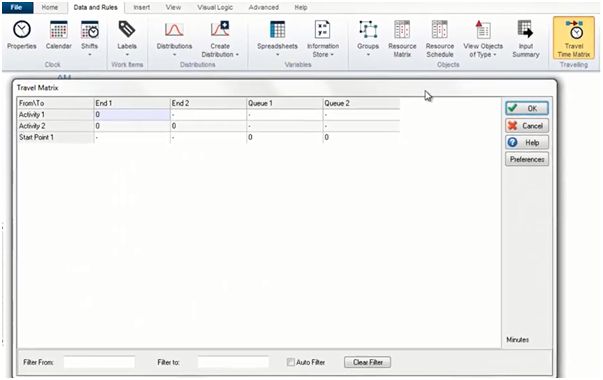
Task: Switch to the Home tab
Action: (50, 7)
